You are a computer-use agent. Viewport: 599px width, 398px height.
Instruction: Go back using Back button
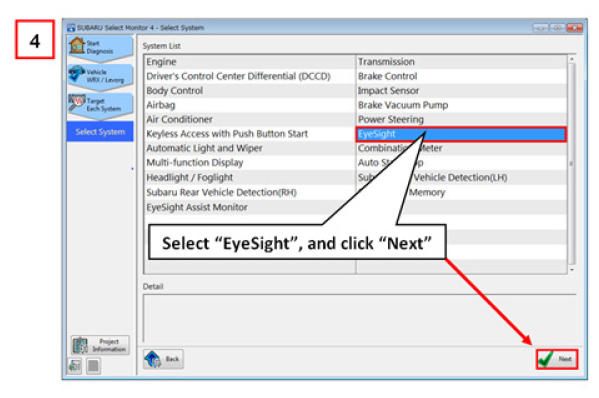coord(163,359)
